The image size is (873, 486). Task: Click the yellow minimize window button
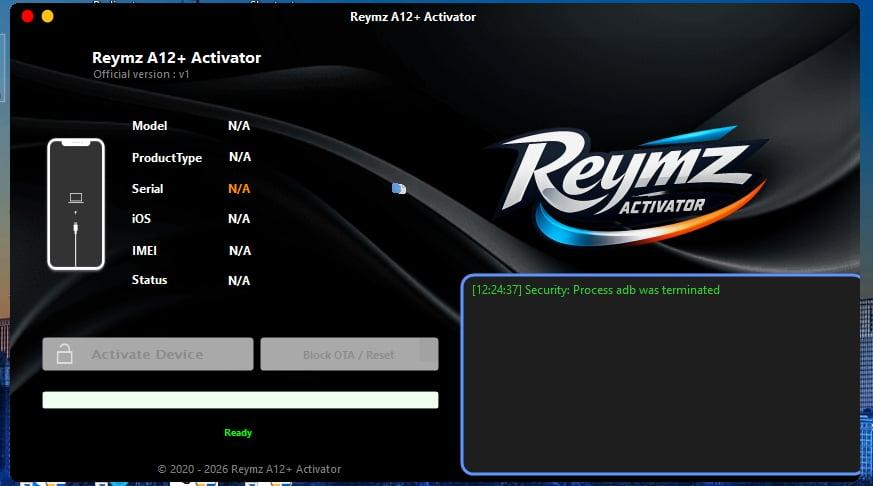tap(47, 16)
